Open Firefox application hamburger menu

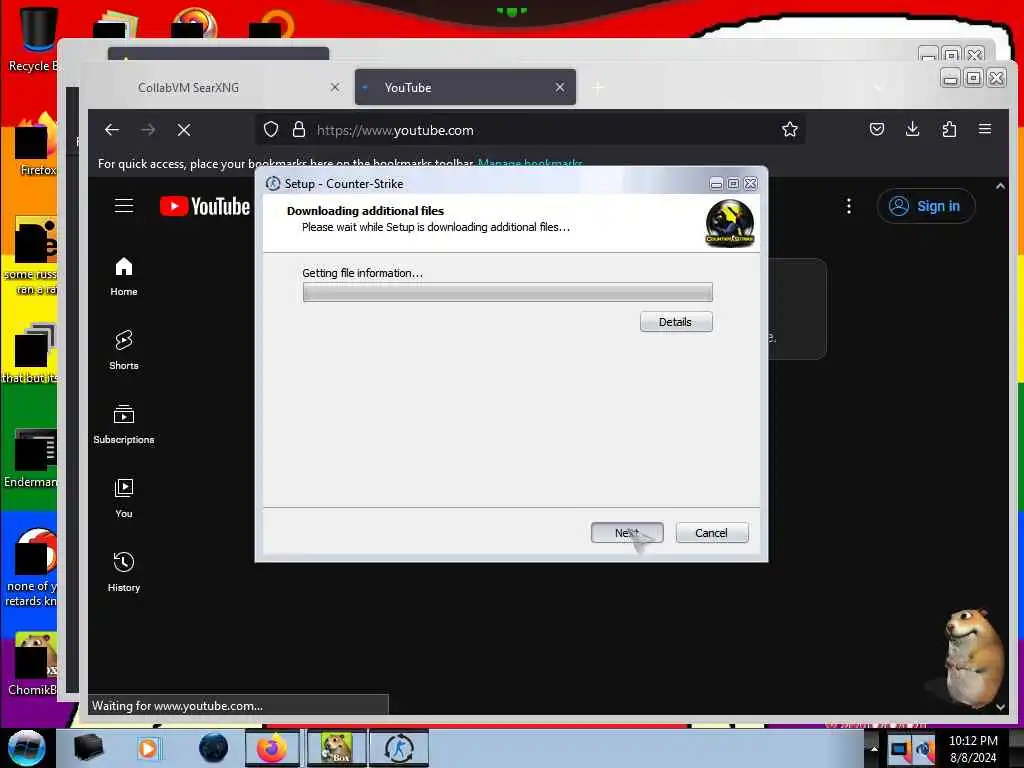click(x=985, y=129)
